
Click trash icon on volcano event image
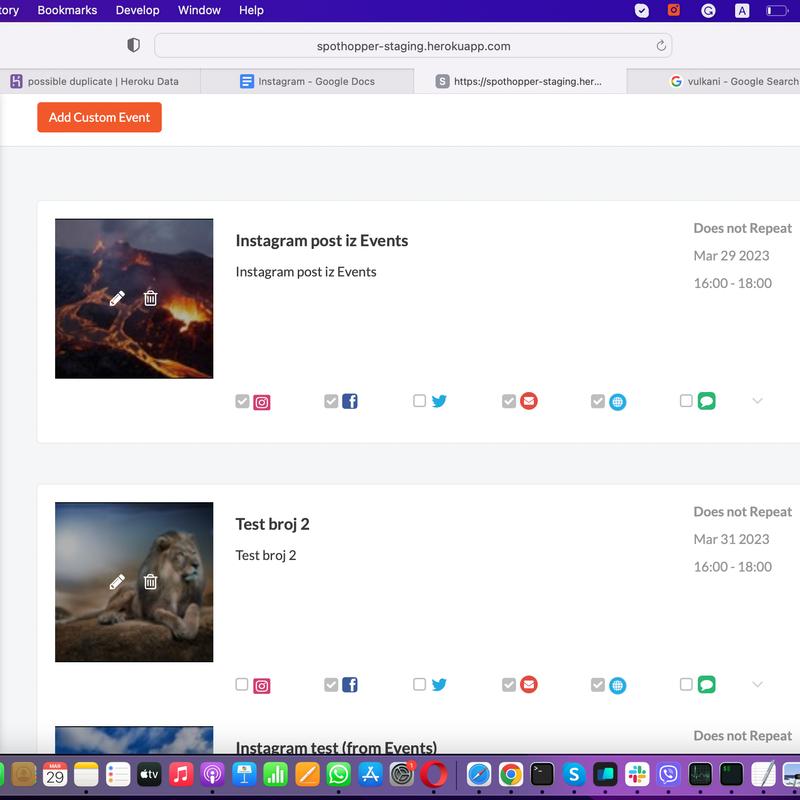point(150,298)
